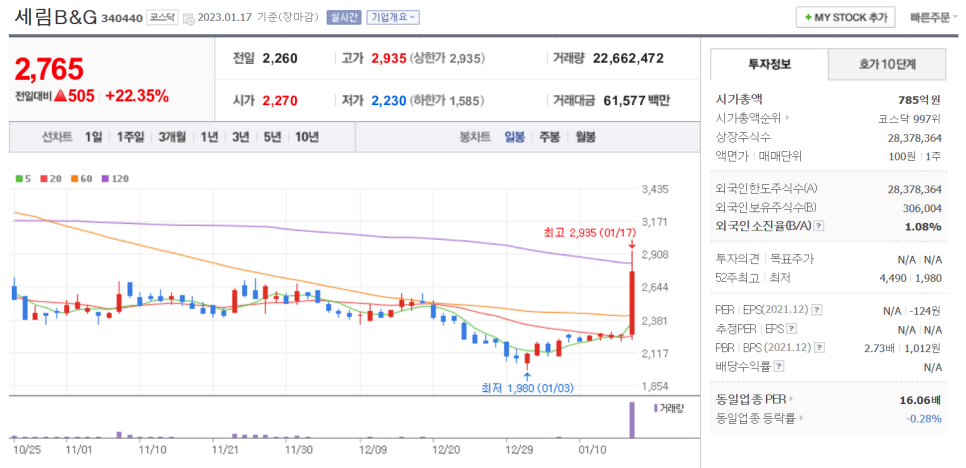Click the -0.28% industry change value

(924, 419)
